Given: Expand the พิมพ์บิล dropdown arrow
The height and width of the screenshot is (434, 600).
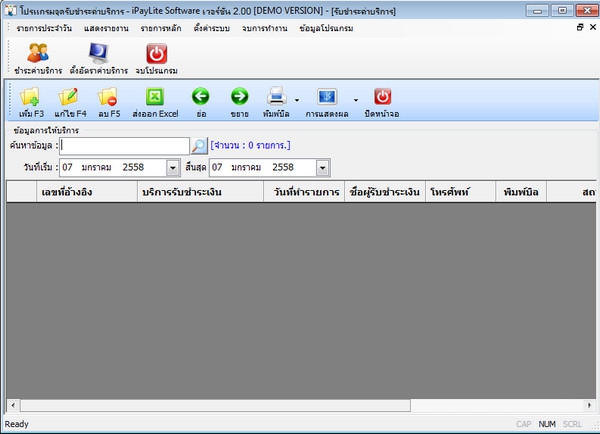Looking at the screenshot, I should tap(297, 100).
